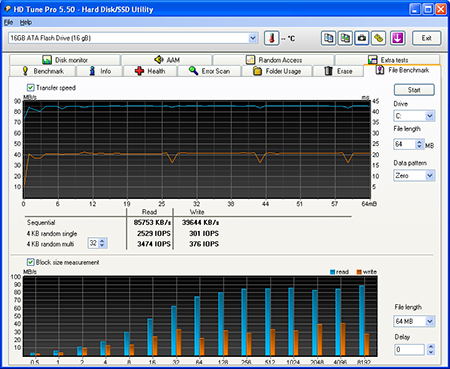Click the Start button
This screenshot has height=369, width=450.
pyautogui.click(x=414, y=90)
